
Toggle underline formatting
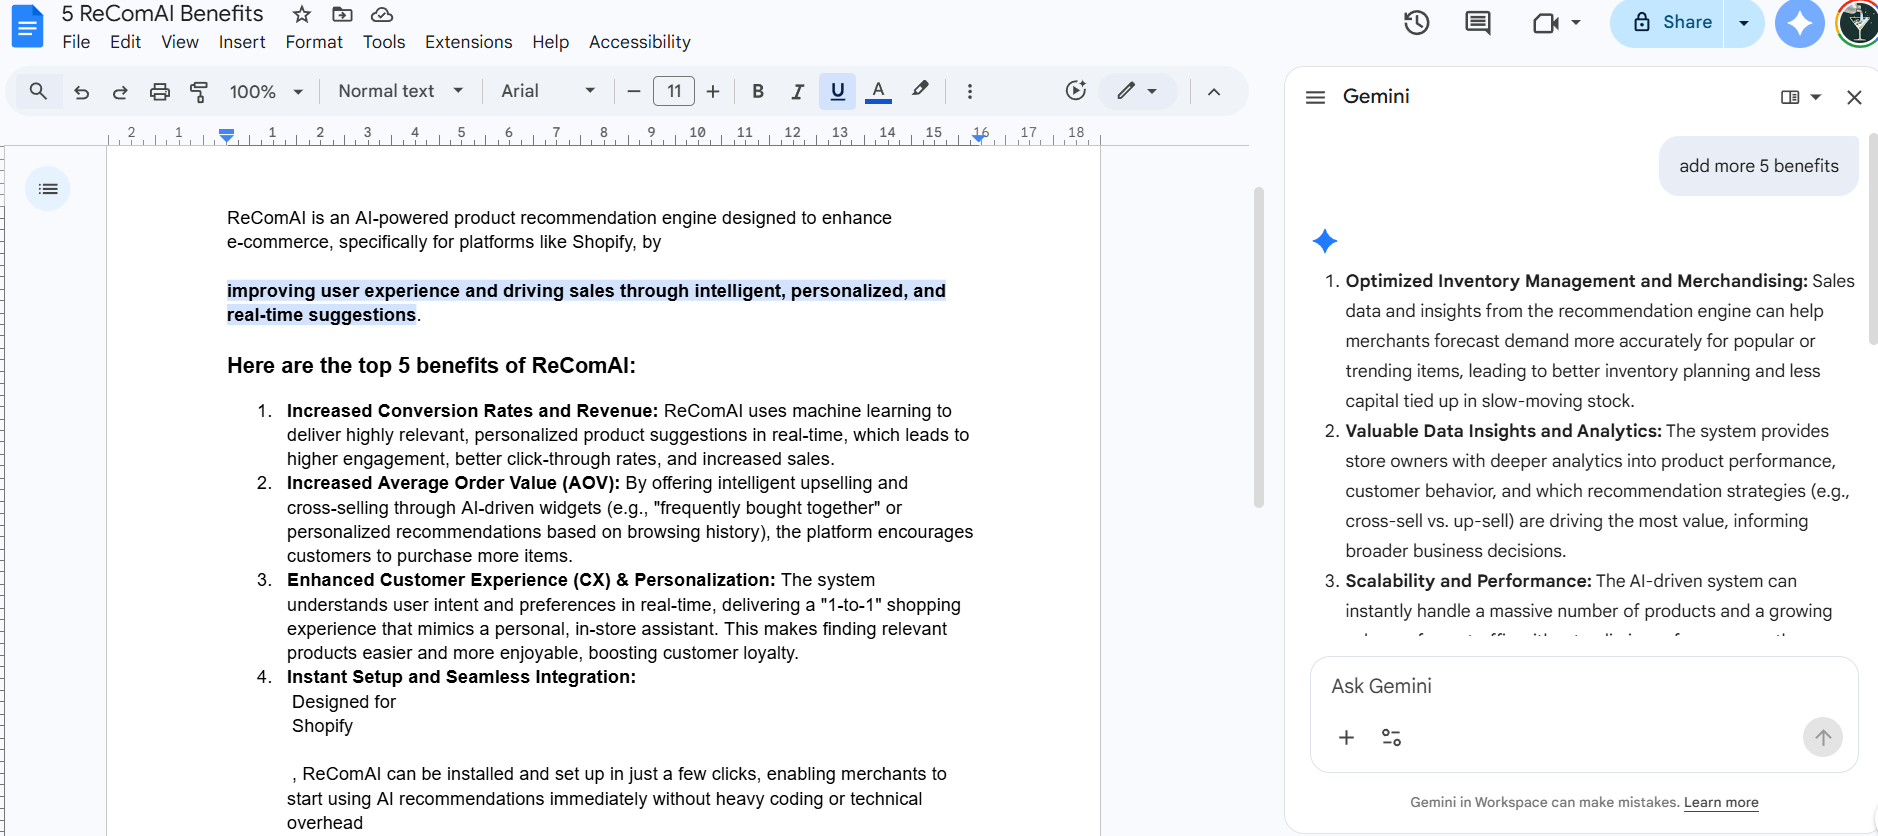pos(838,91)
